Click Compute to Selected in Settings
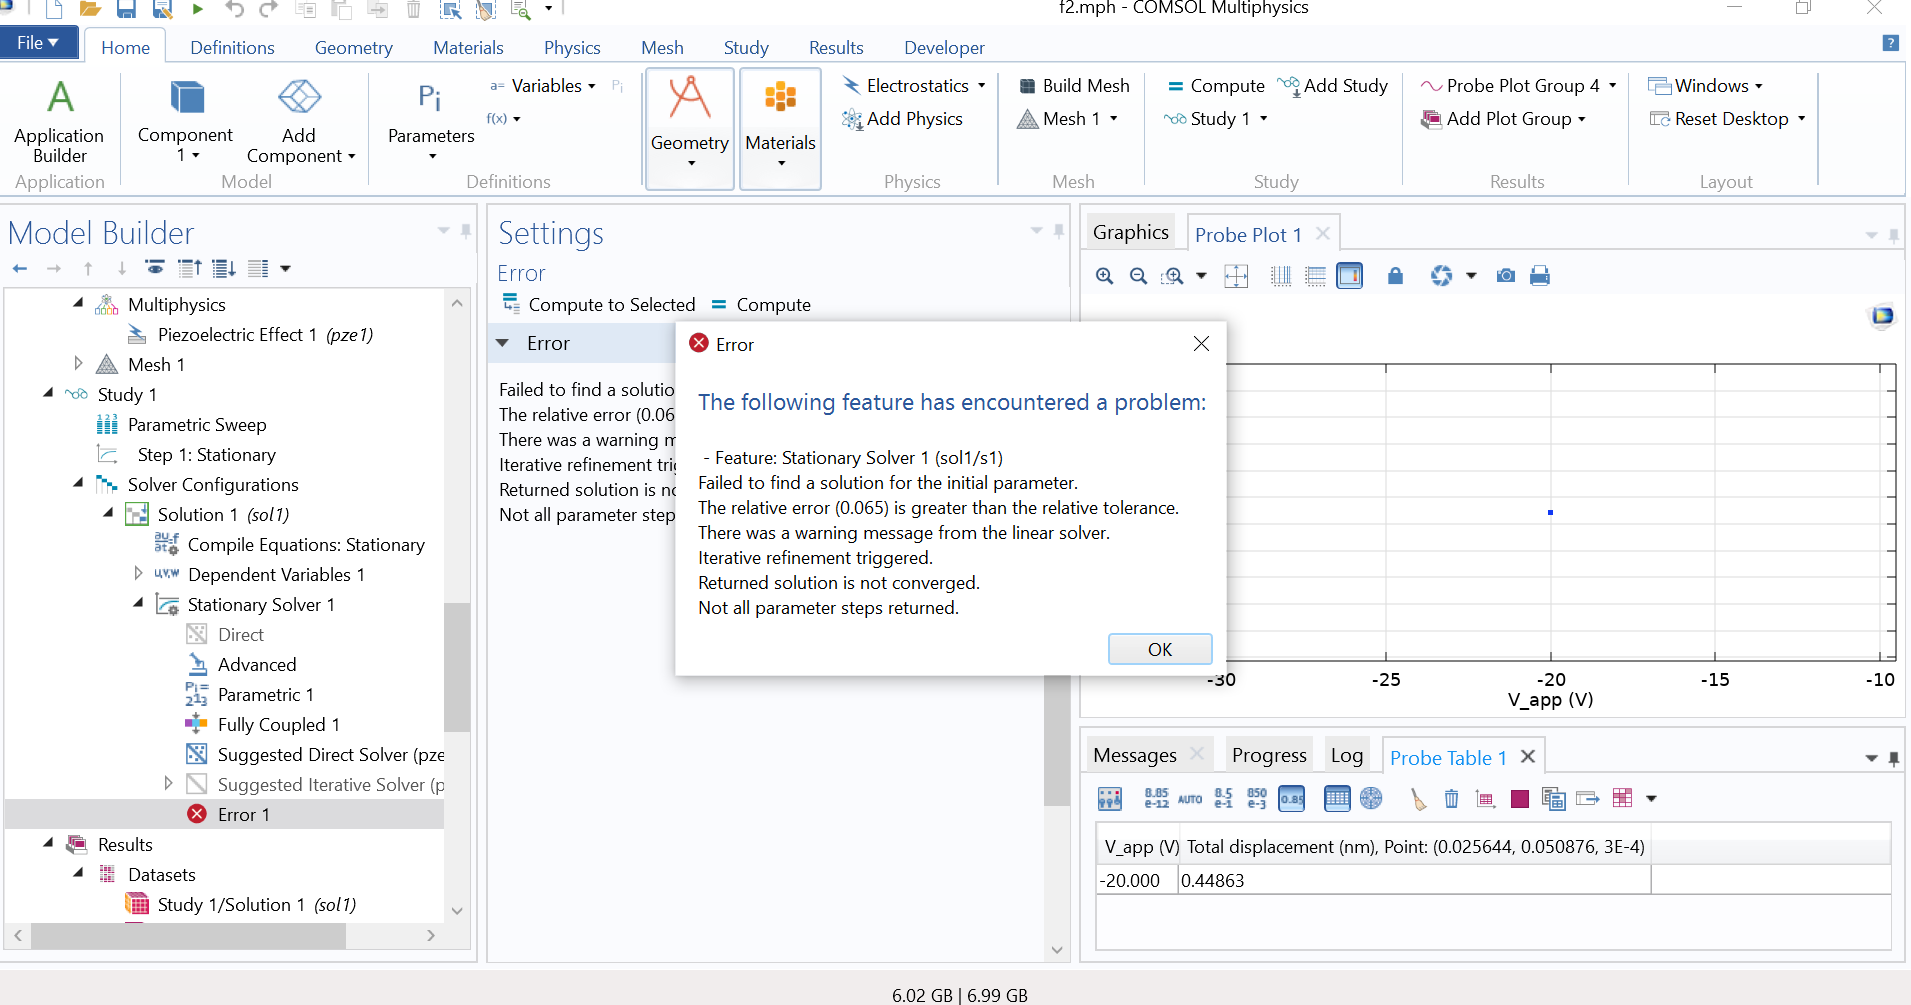 point(599,305)
